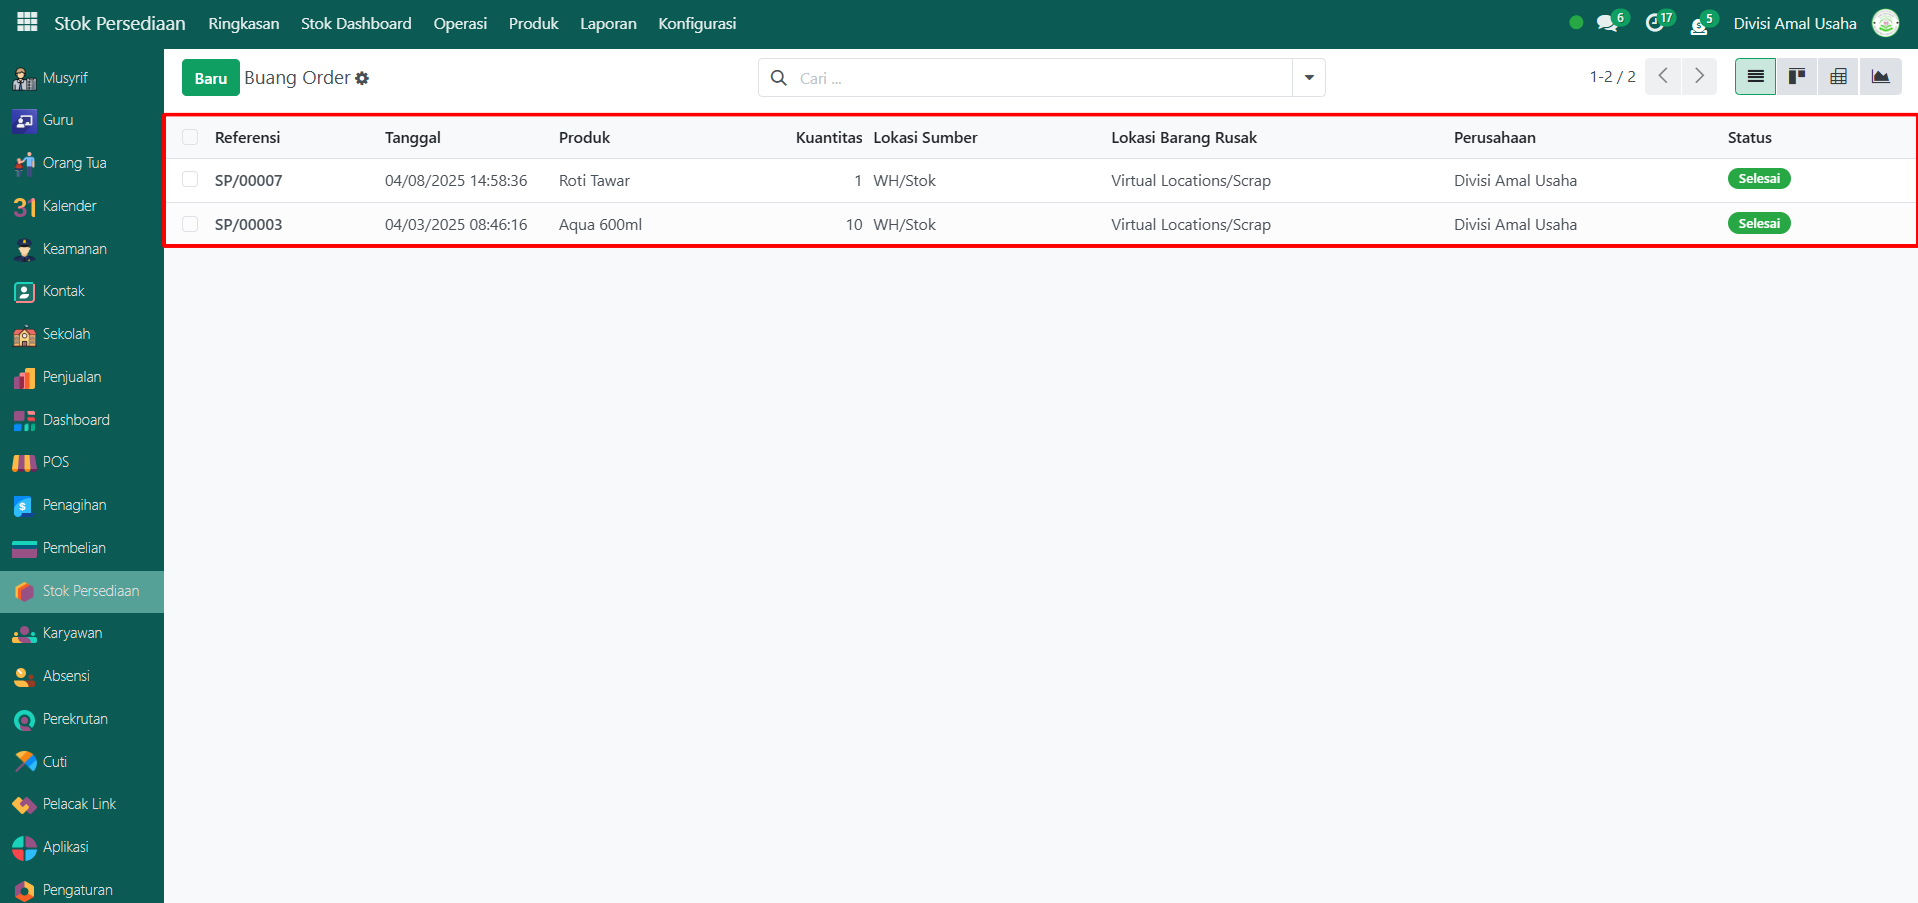Viewport: 1918px width, 903px height.
Task: Open the apps grid menu icon
Action: click(27, 22)
